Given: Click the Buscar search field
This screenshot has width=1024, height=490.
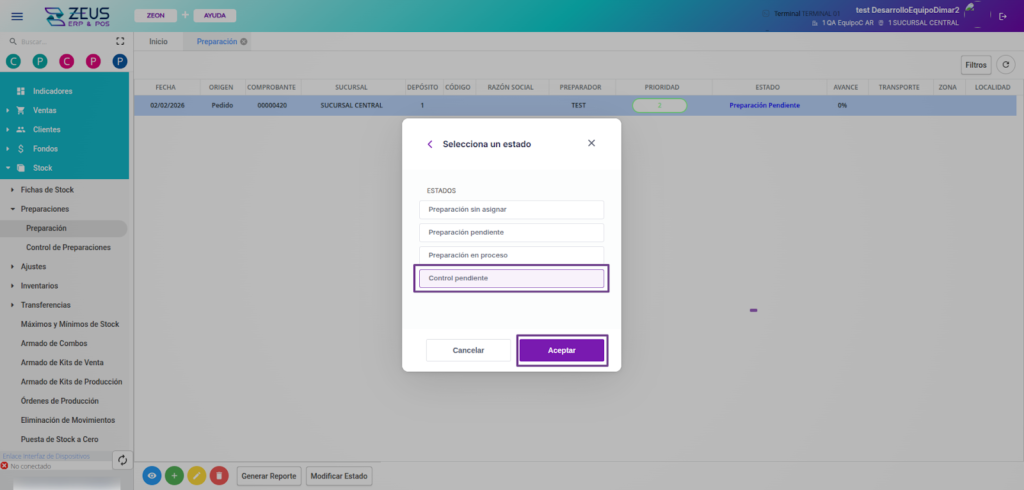Looking at the screenshot, I should pos(60,42).
